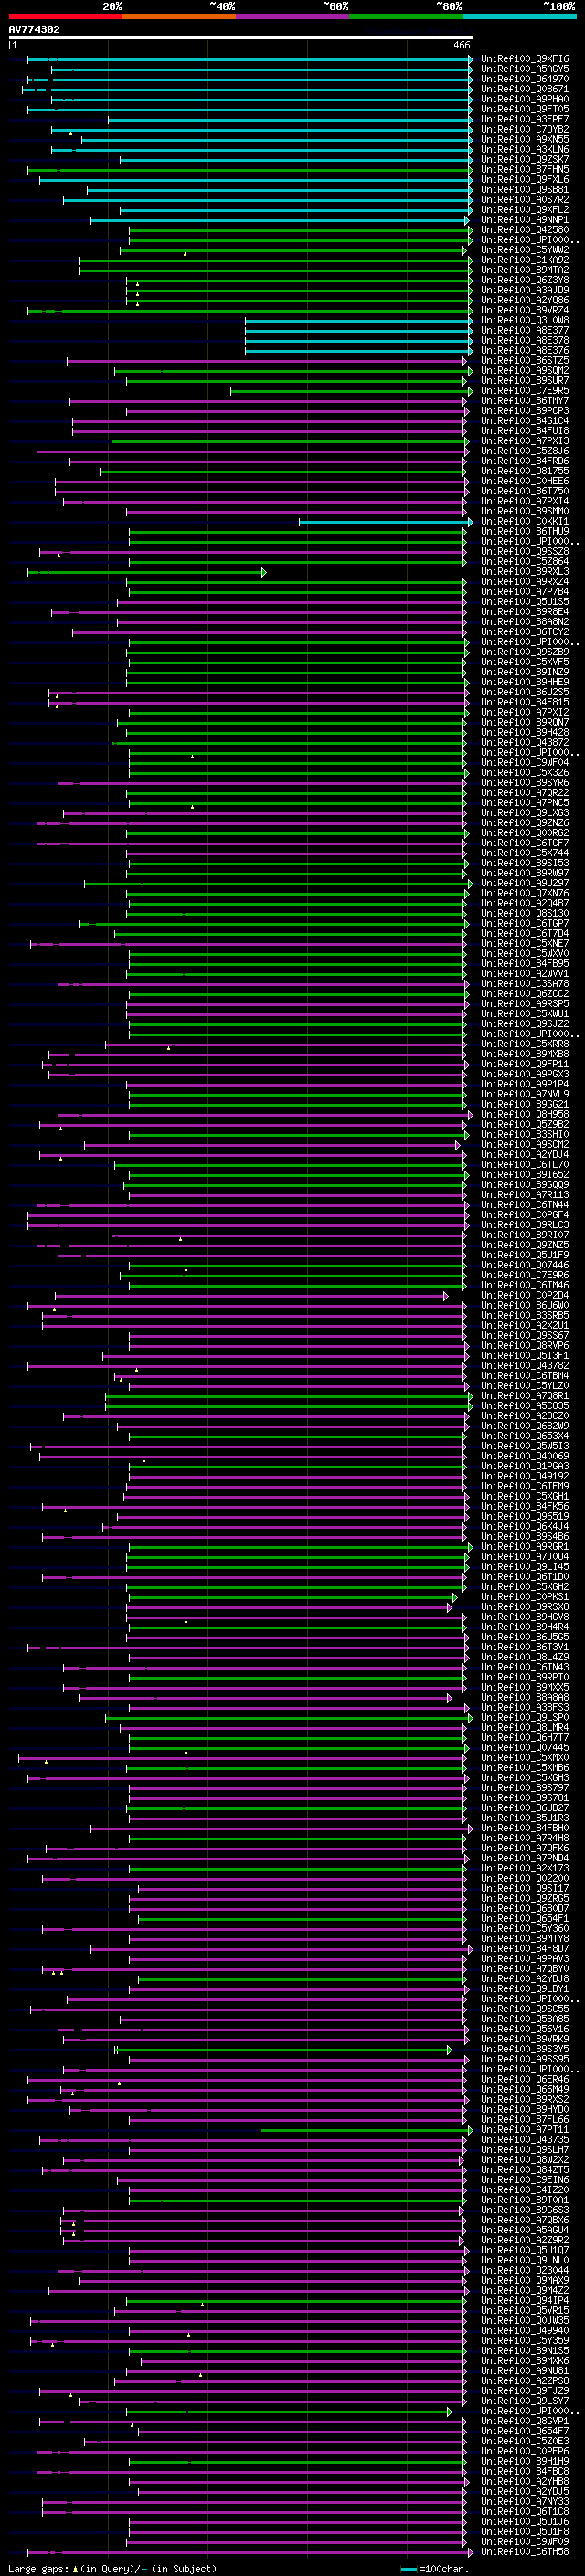Select the UniRef100_B9RXL3 label
The width and height of the screenshot is (585, 2576).
pyautogui.click(x=525, y=571)
